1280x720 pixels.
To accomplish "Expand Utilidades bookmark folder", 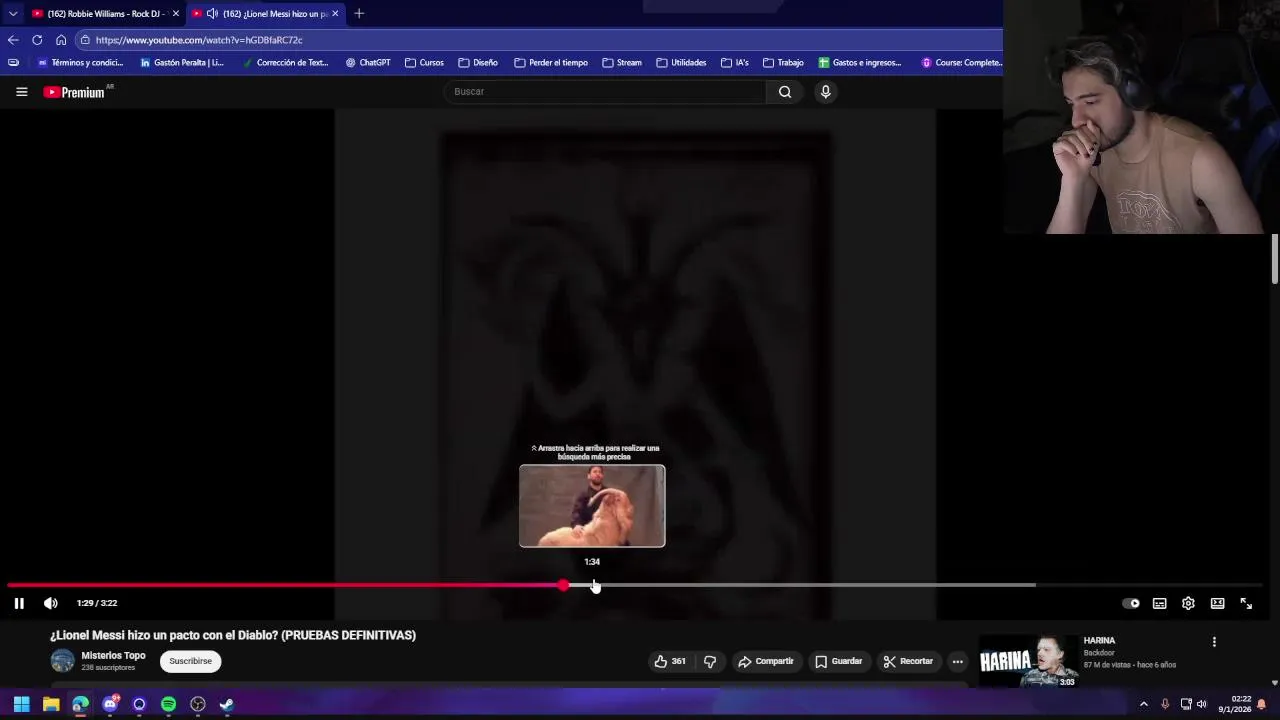I will pyautogui.click(x=681, y=62).
